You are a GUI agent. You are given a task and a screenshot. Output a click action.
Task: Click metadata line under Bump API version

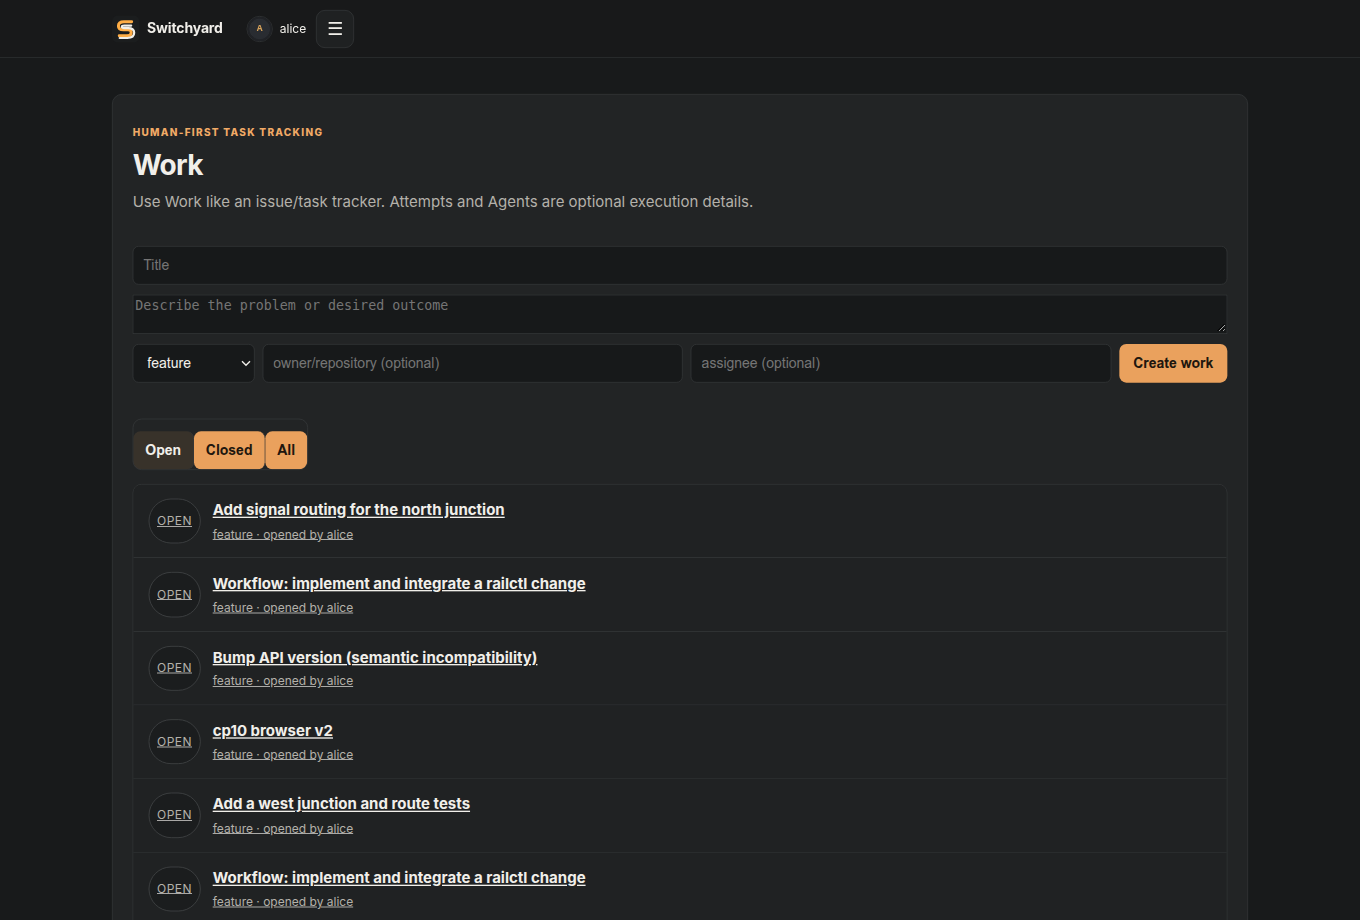point(283,681)
